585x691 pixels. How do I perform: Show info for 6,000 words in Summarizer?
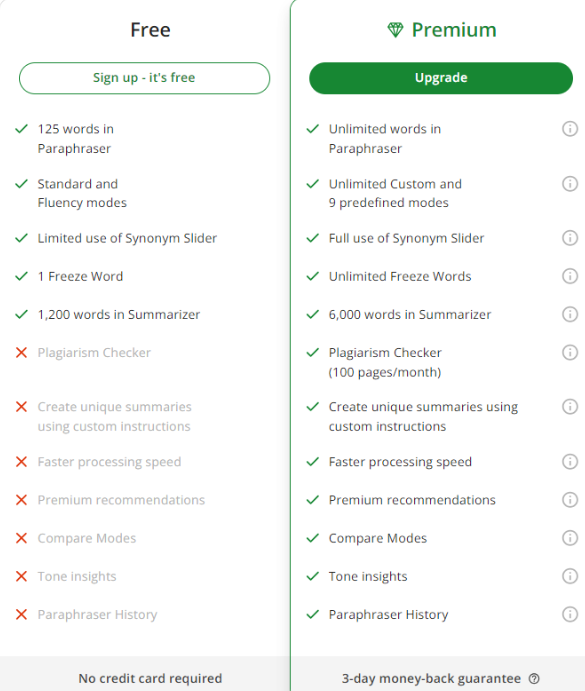coord(570,314)
